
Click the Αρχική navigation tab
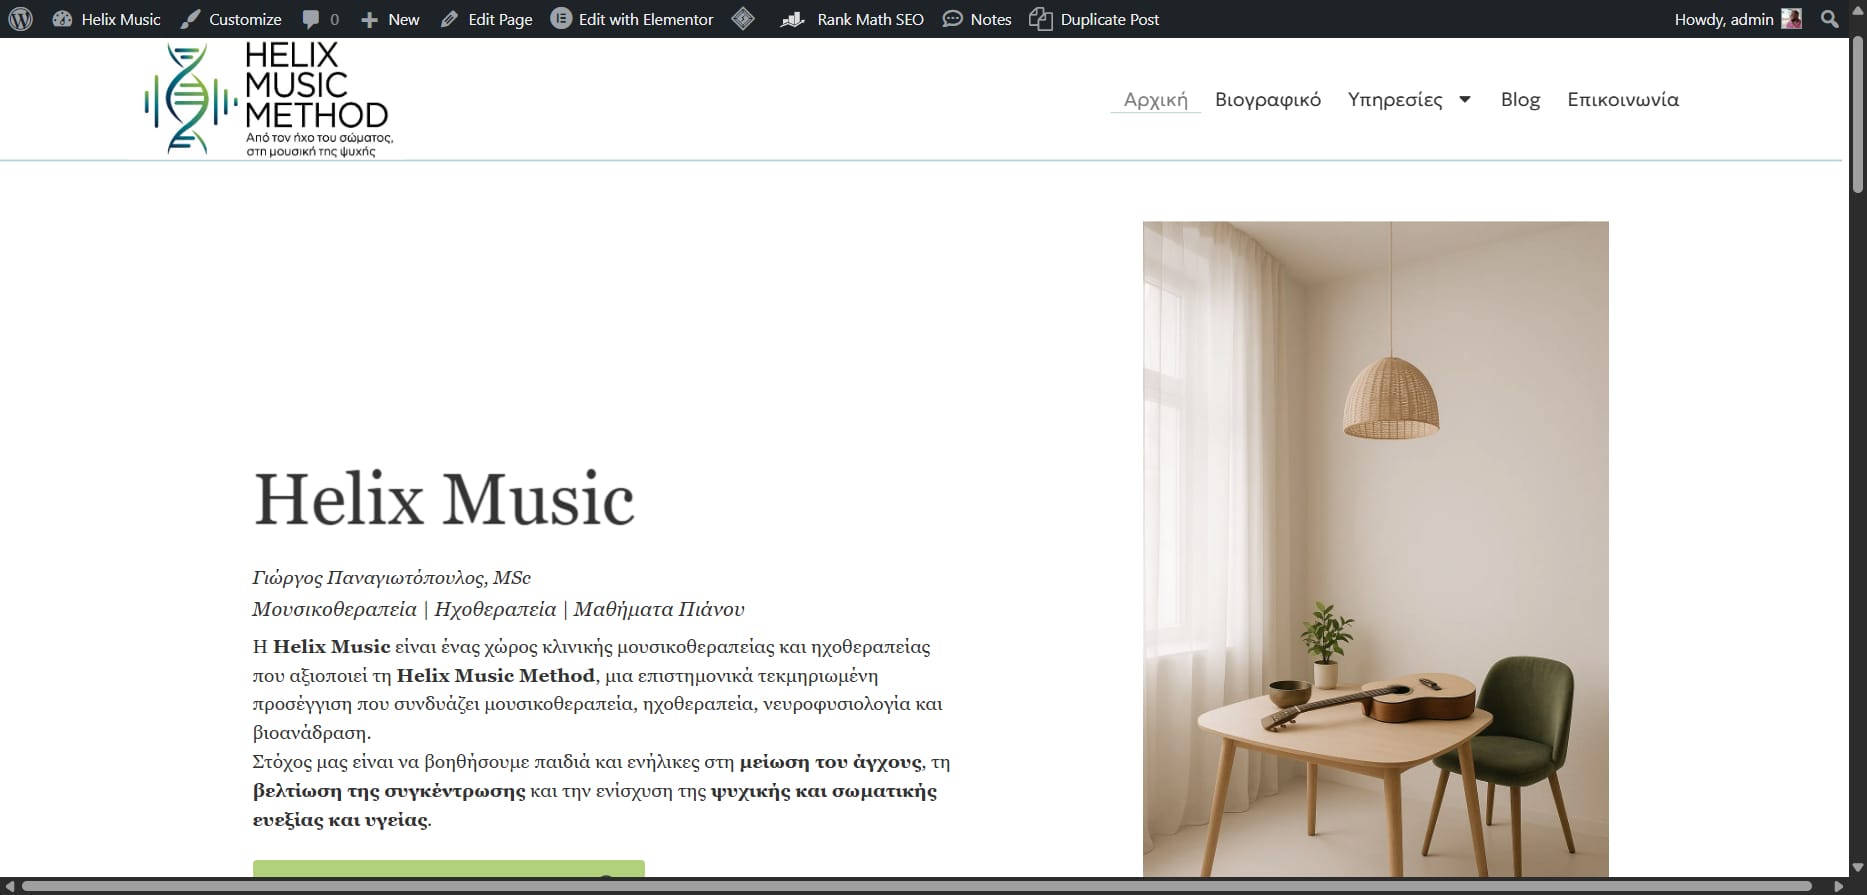[1155, 99]
